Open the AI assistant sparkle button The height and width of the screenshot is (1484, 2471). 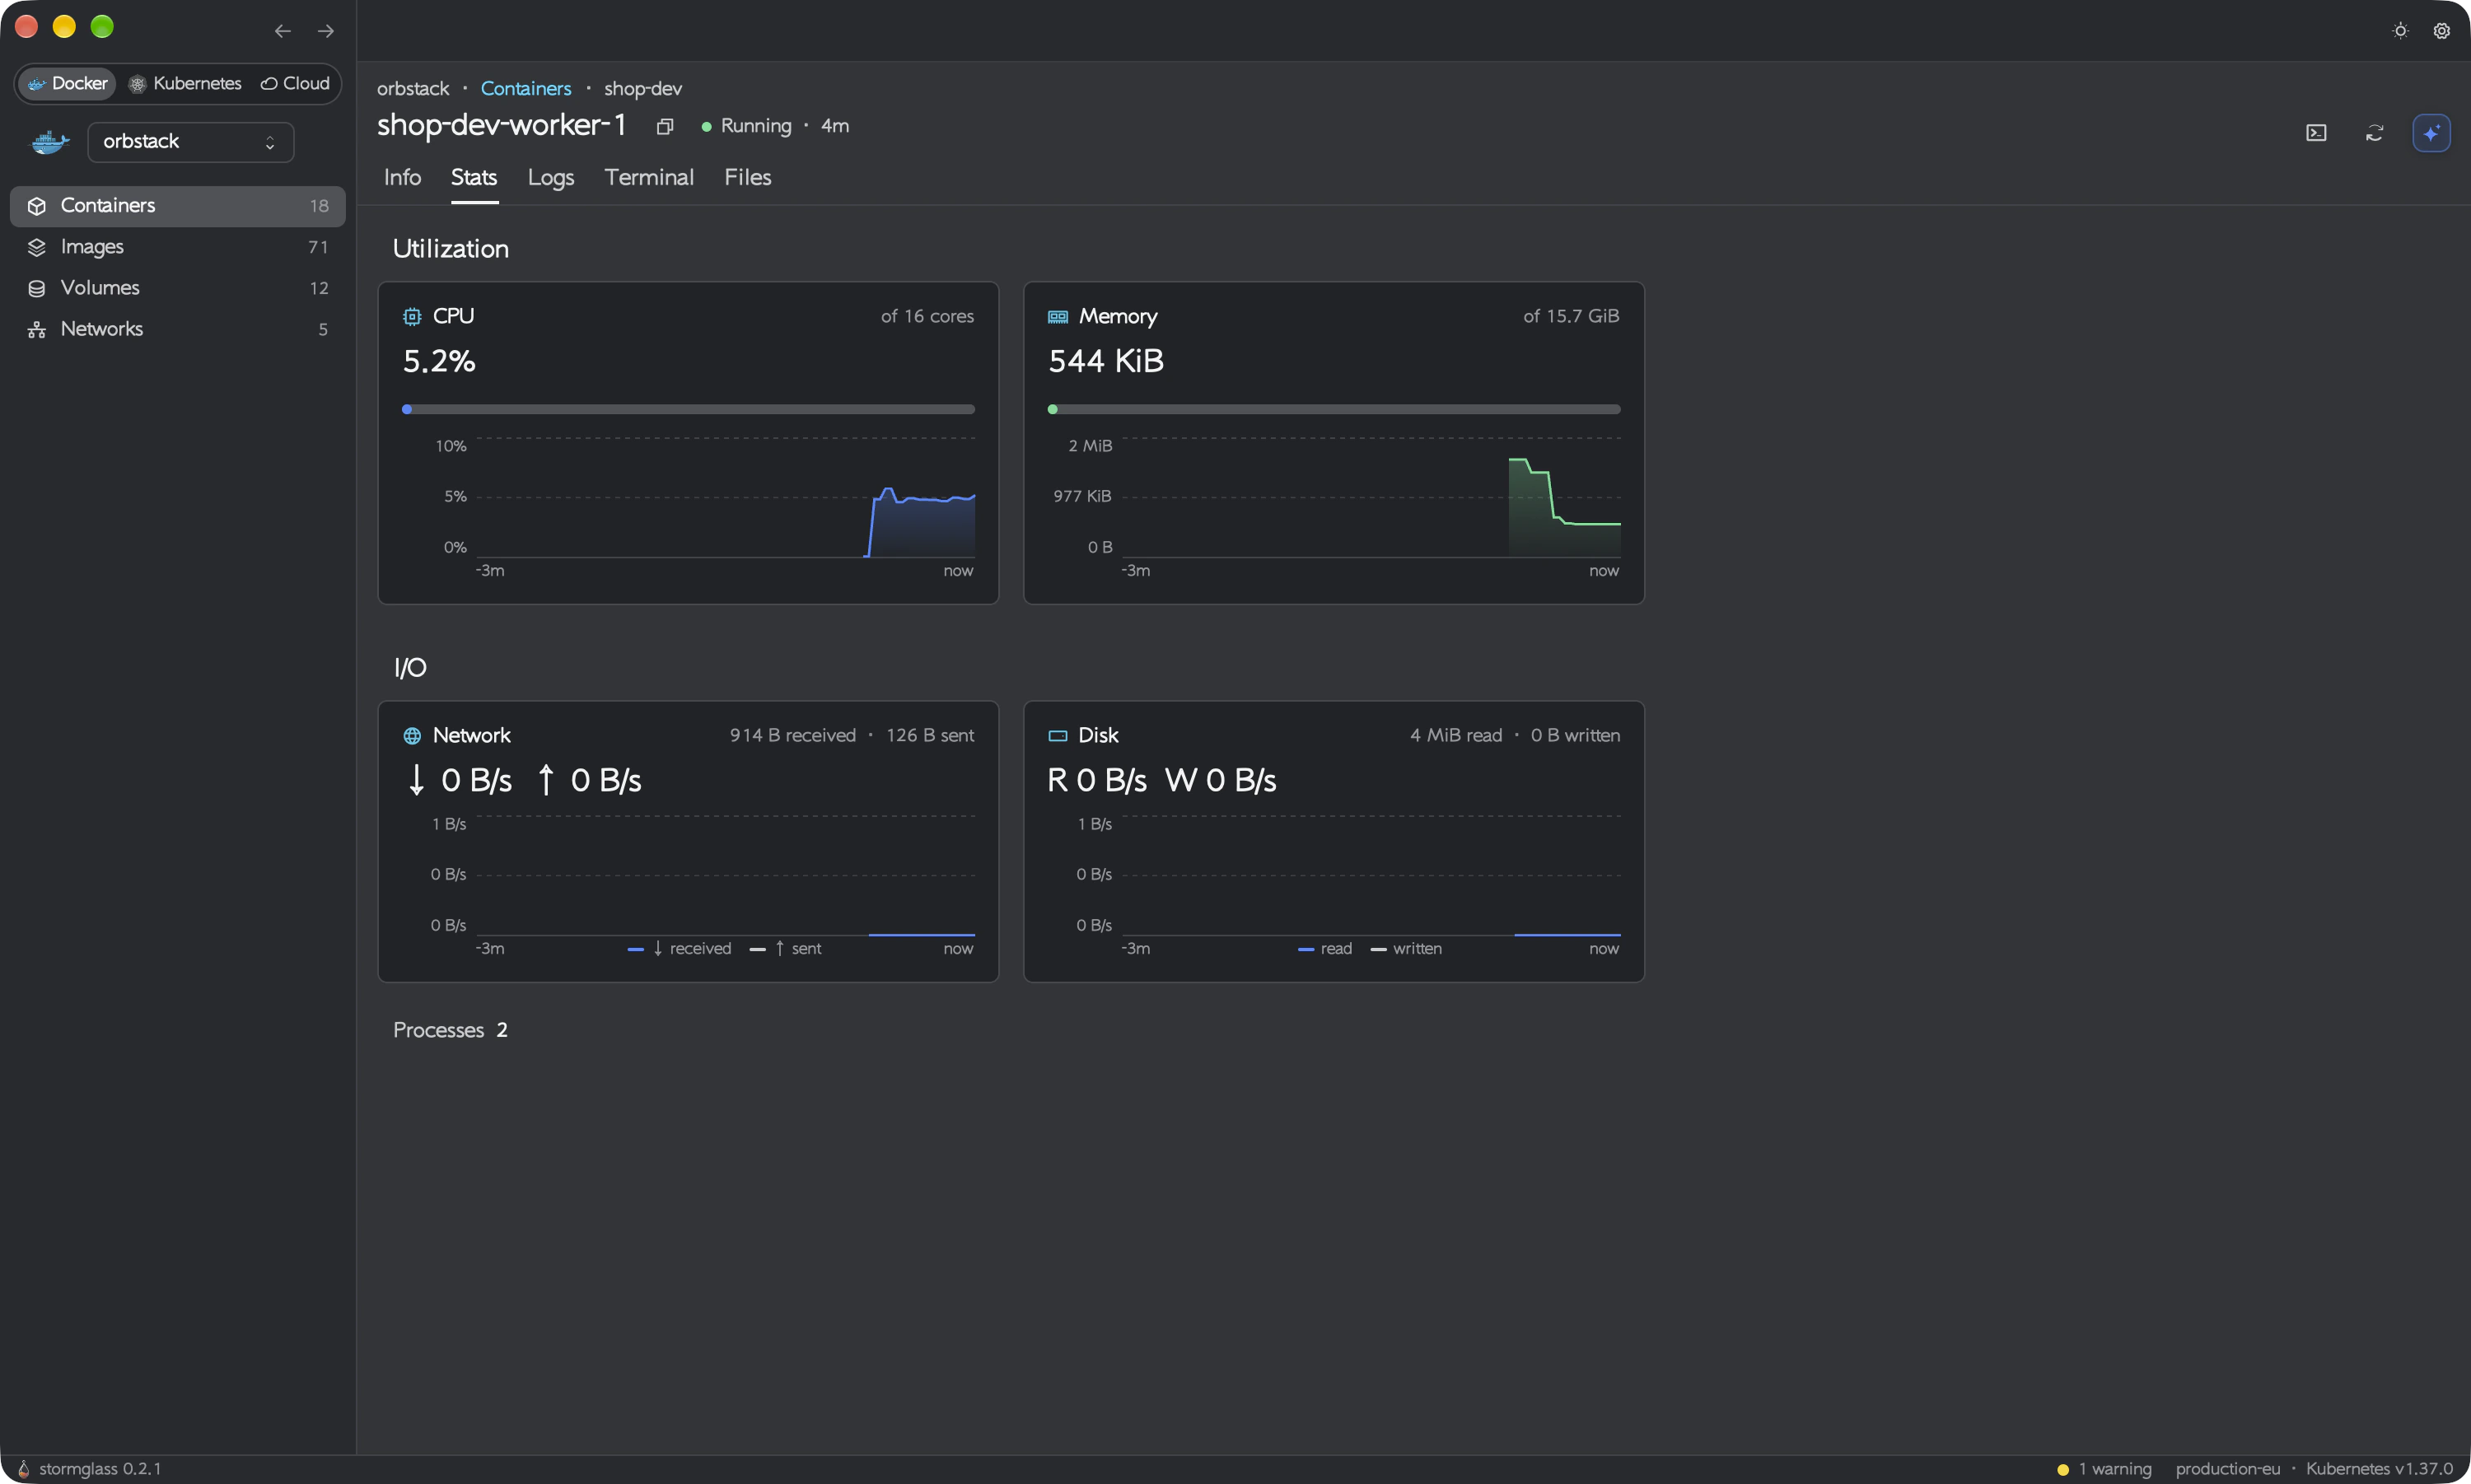(2431, 133)
